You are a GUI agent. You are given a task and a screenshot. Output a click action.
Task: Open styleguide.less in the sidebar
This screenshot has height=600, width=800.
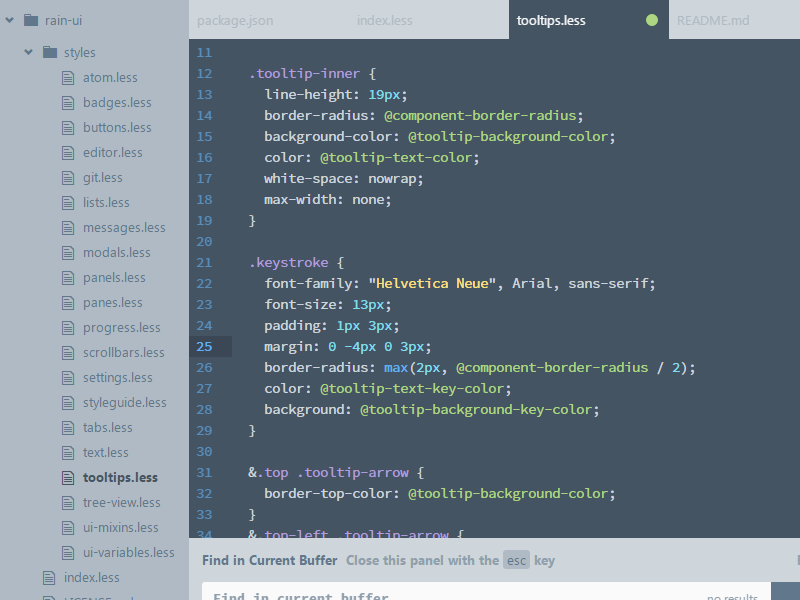click(x=124, y=402)
